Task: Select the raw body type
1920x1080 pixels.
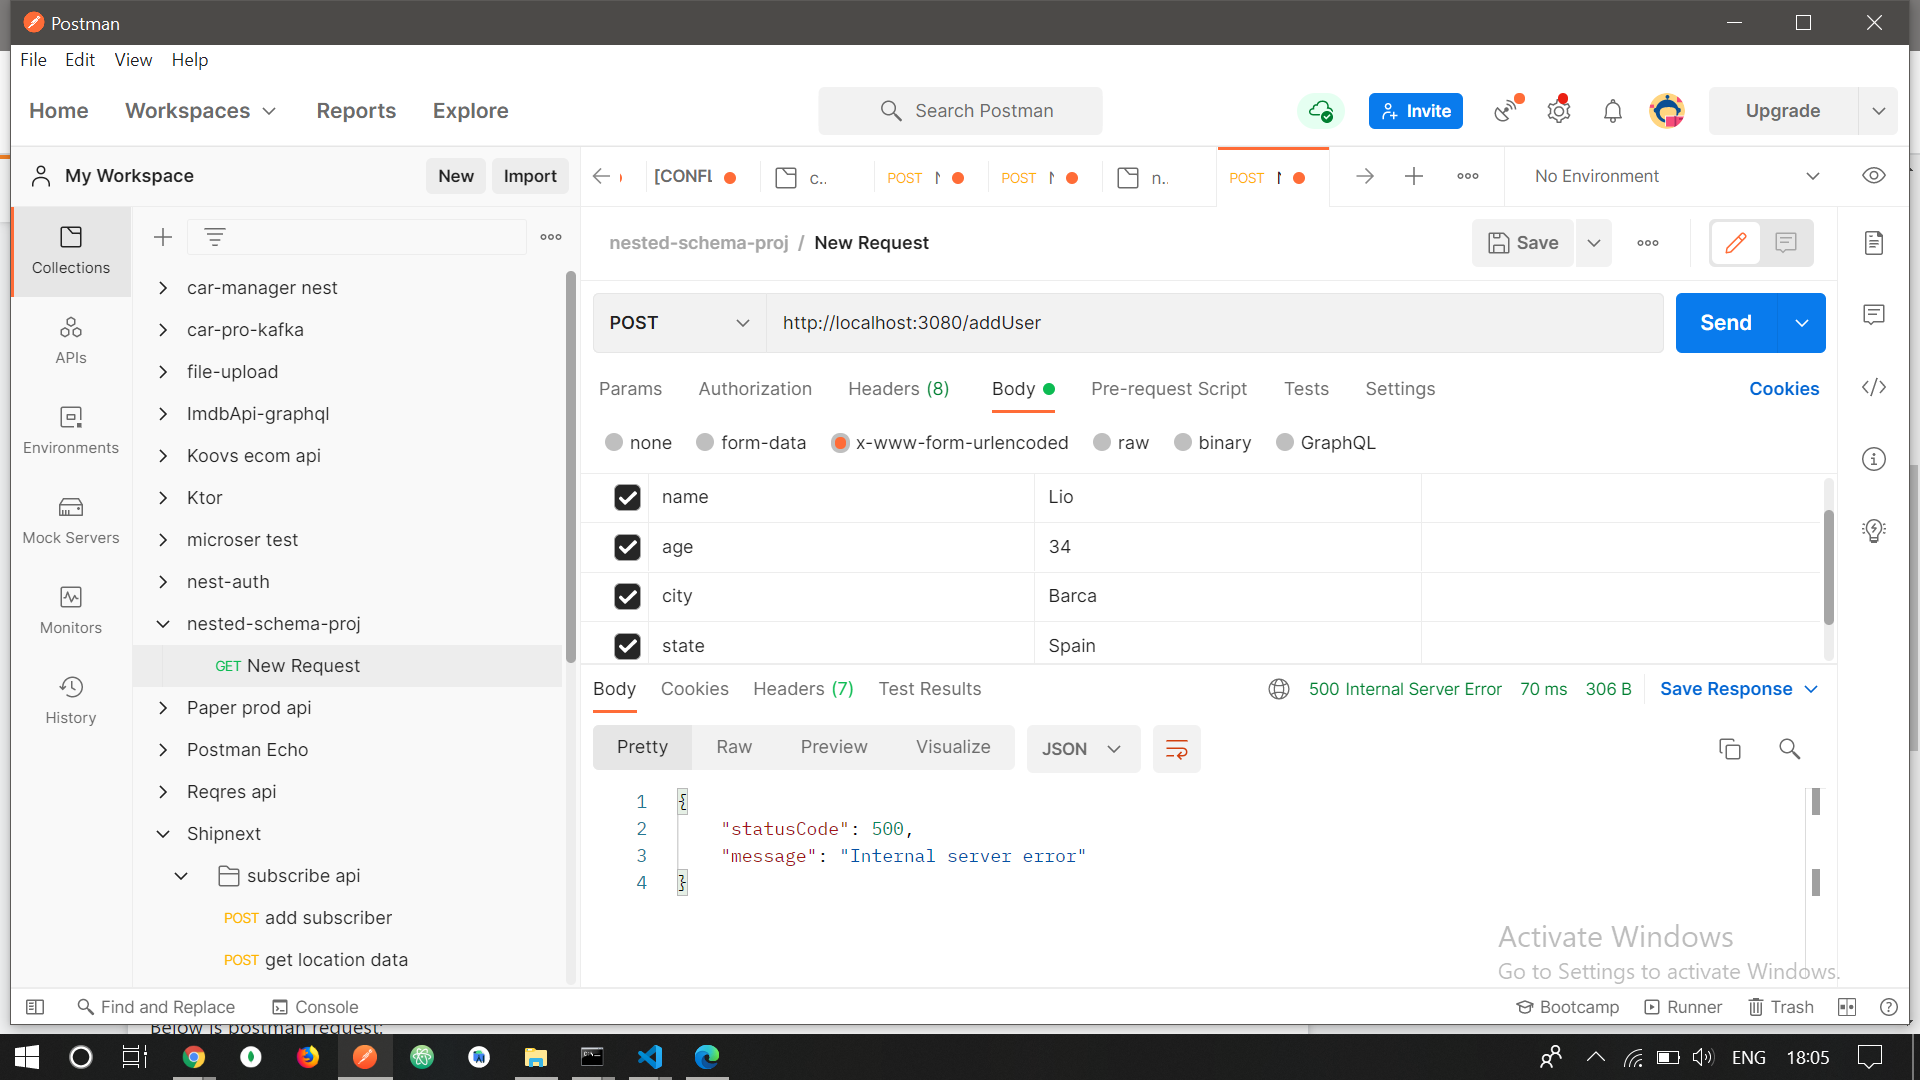Action: click(x=1102, y=443)
